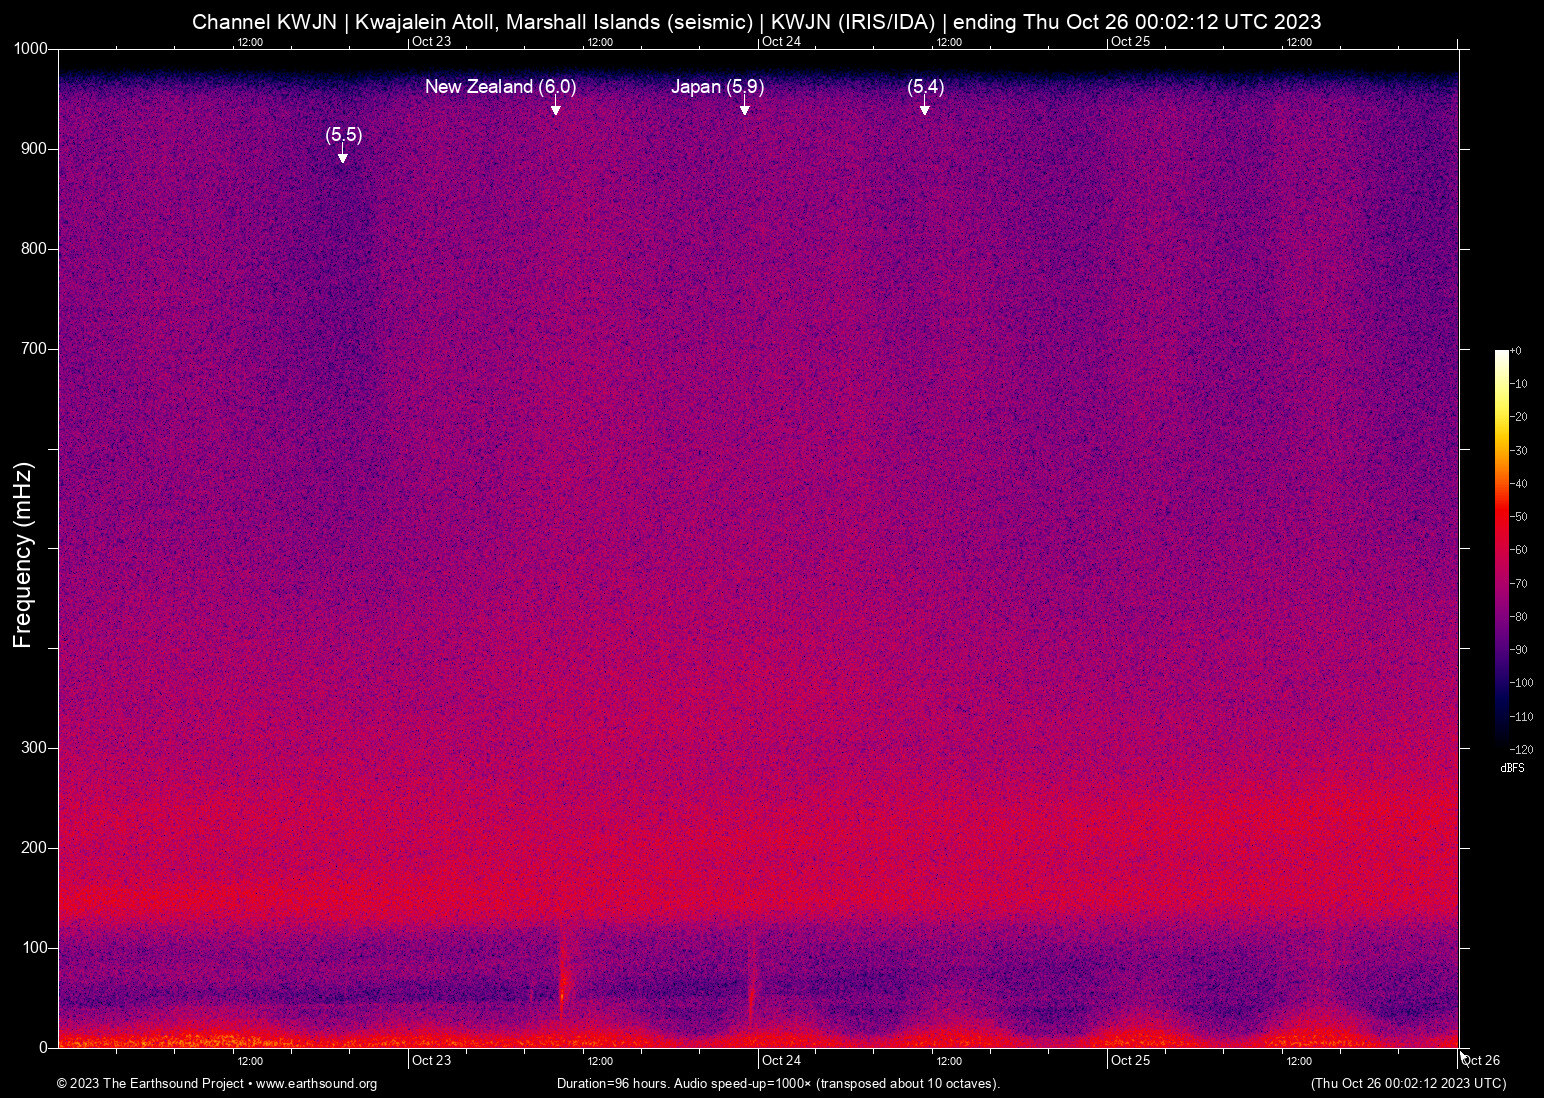
Task: Click "Oct 23" on the bottom time axis
Action: (432, 1061)
